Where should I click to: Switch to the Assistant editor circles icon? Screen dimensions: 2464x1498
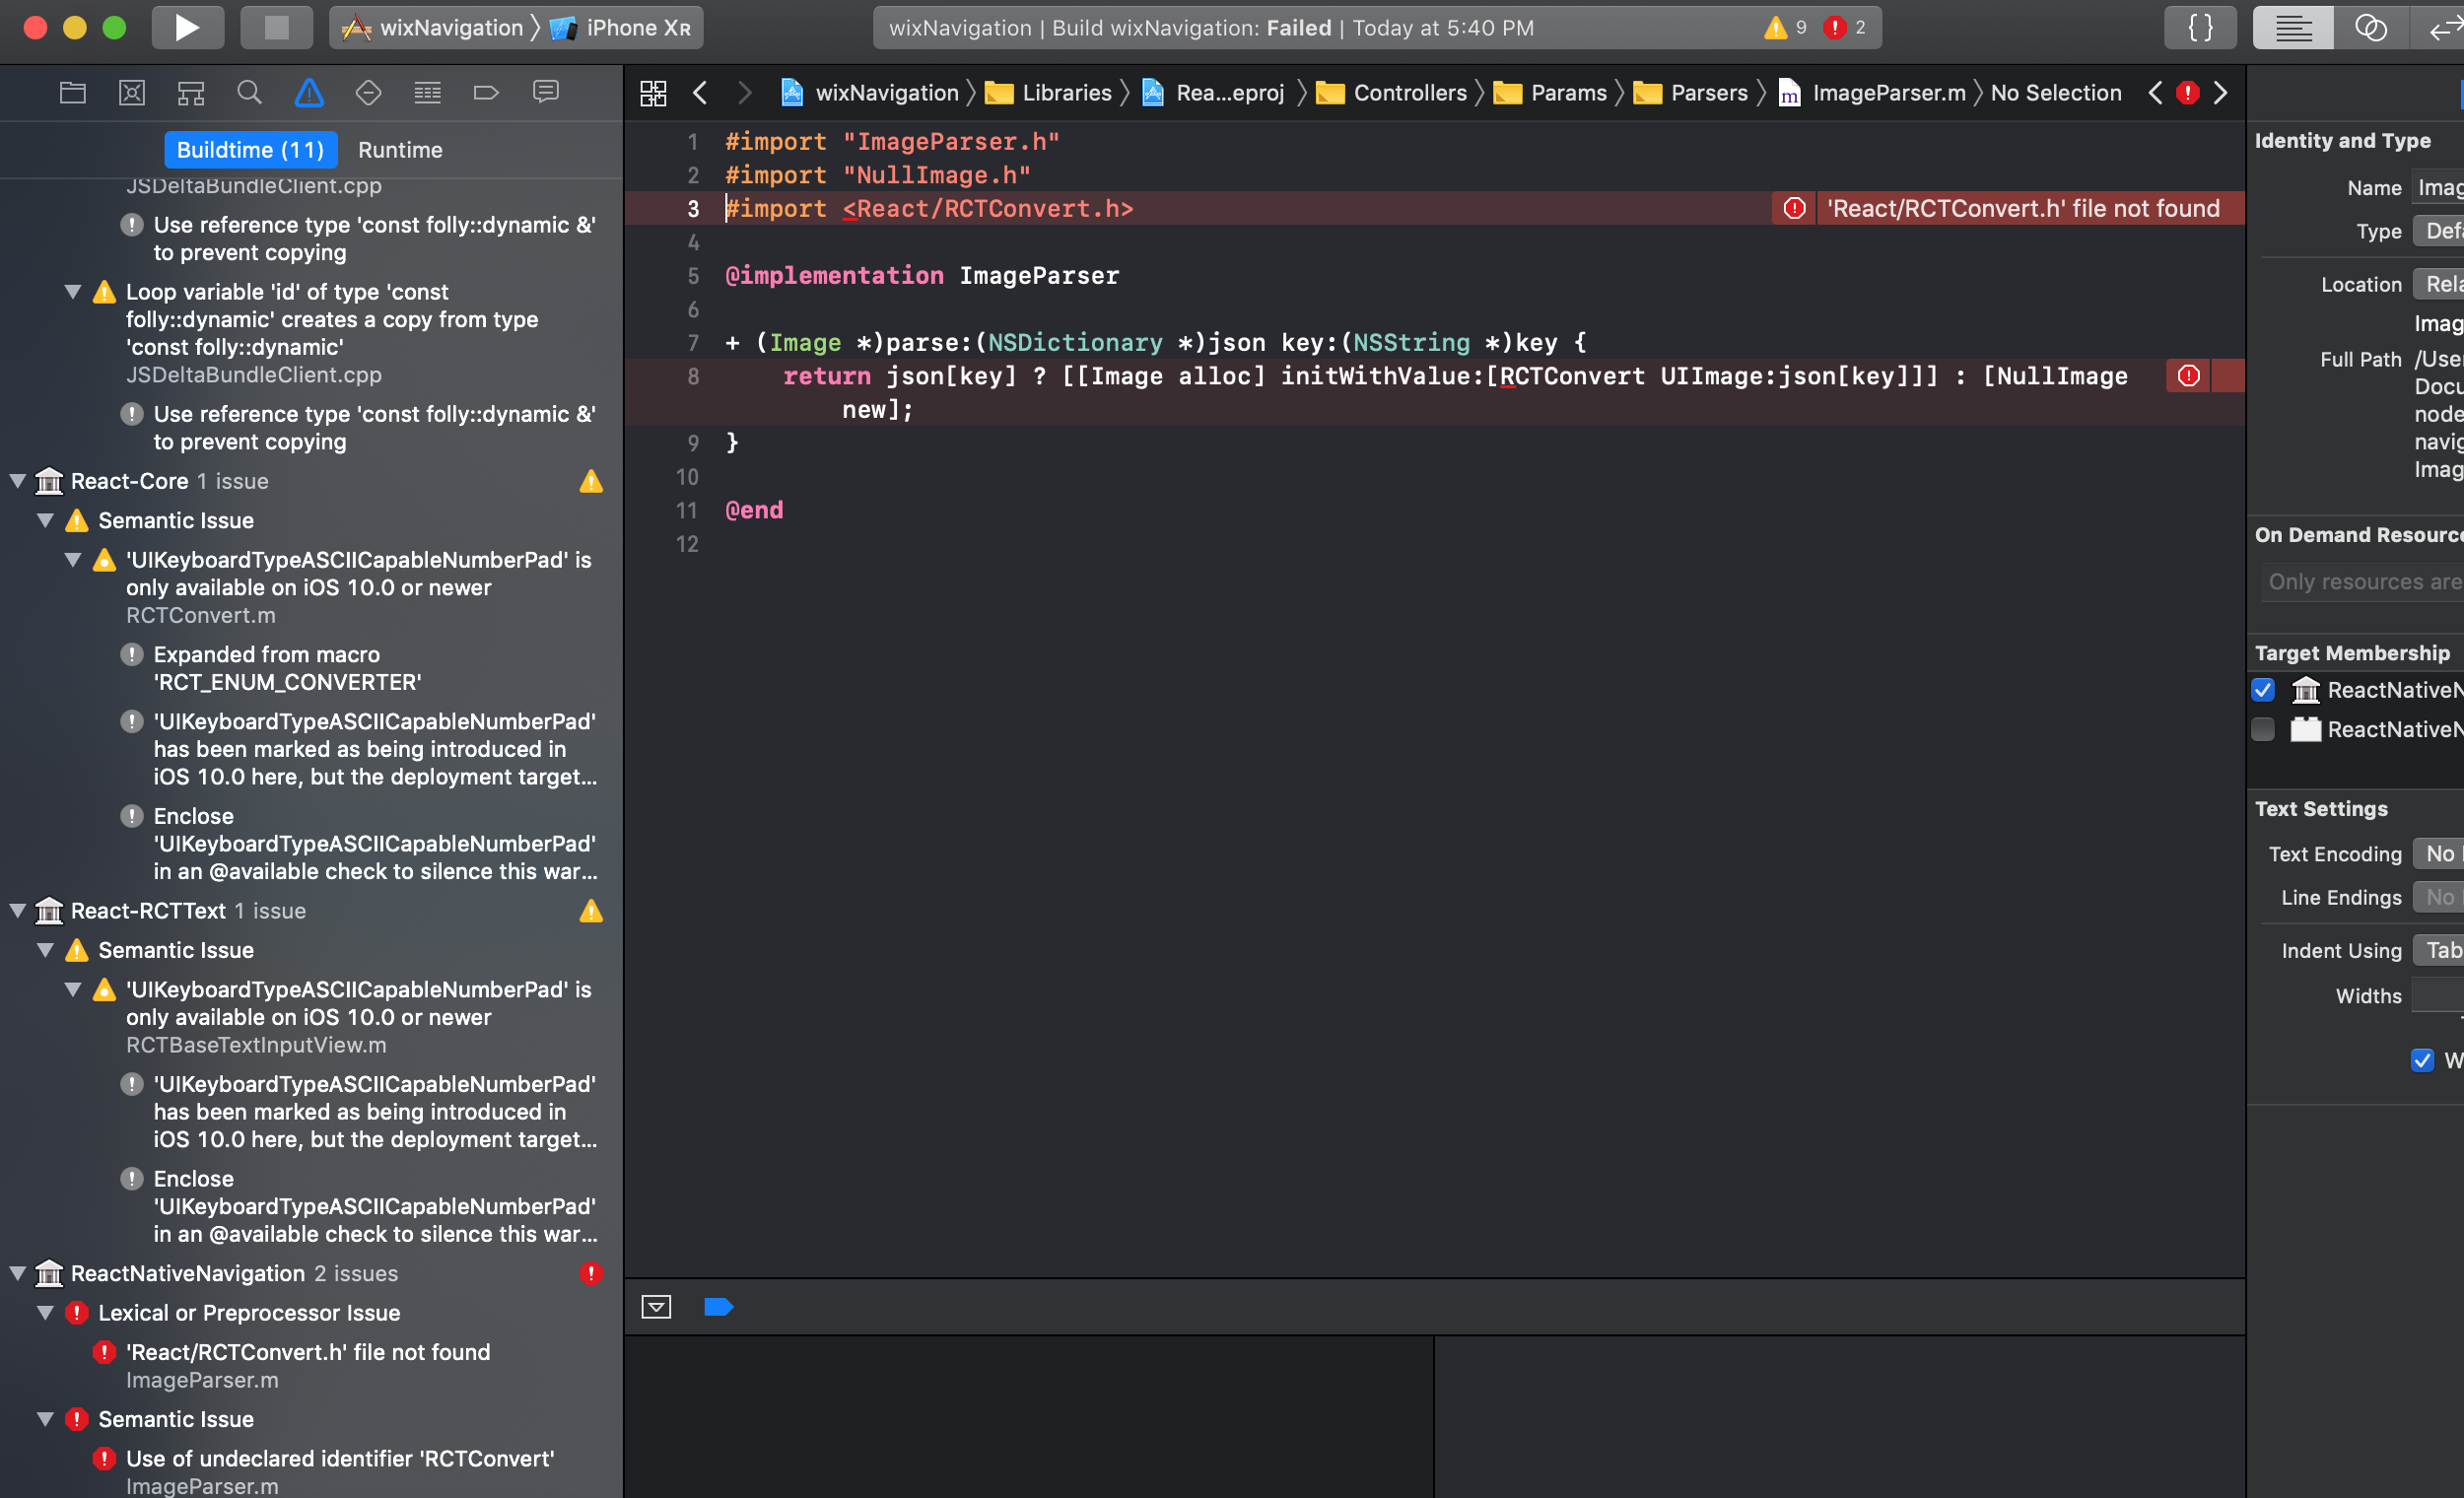2370,27
